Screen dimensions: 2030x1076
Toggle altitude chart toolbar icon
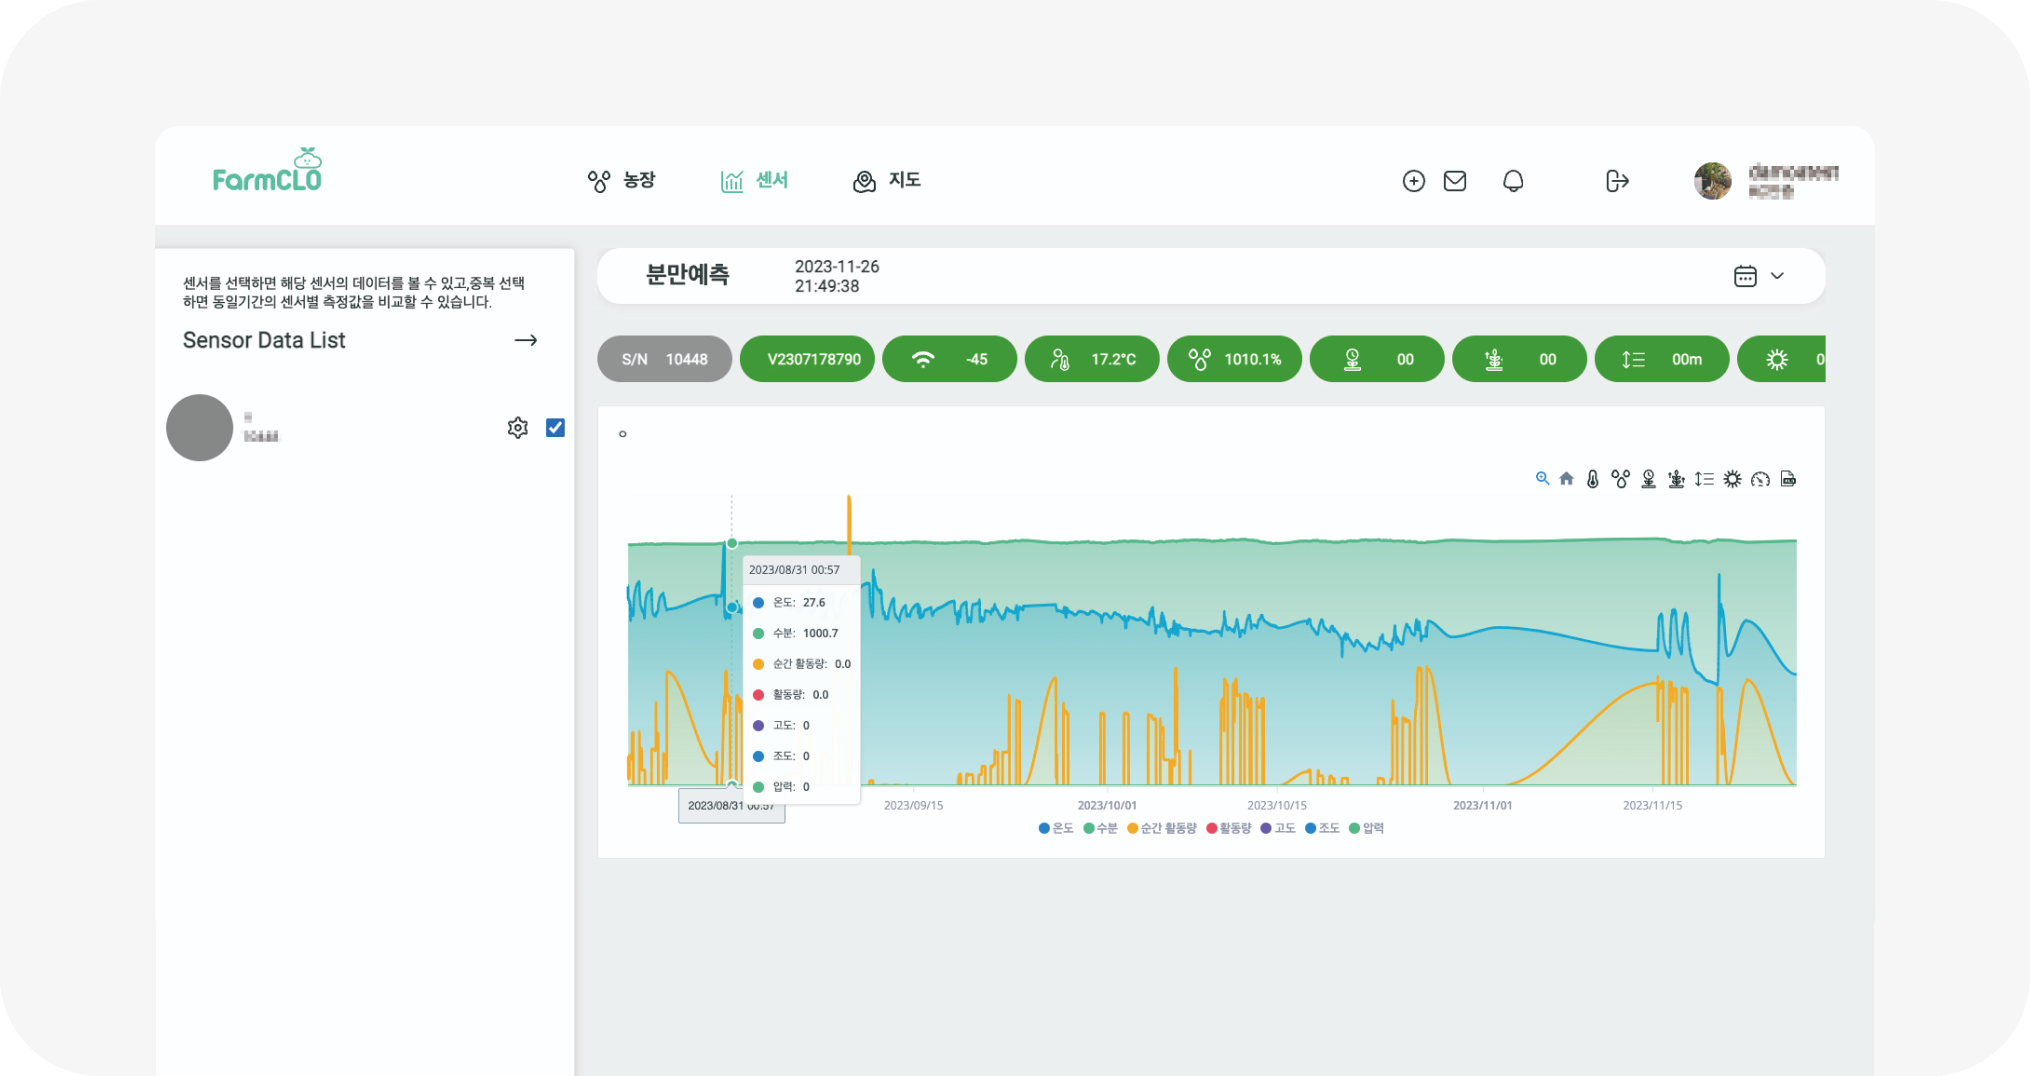[x=1704, y=479]
